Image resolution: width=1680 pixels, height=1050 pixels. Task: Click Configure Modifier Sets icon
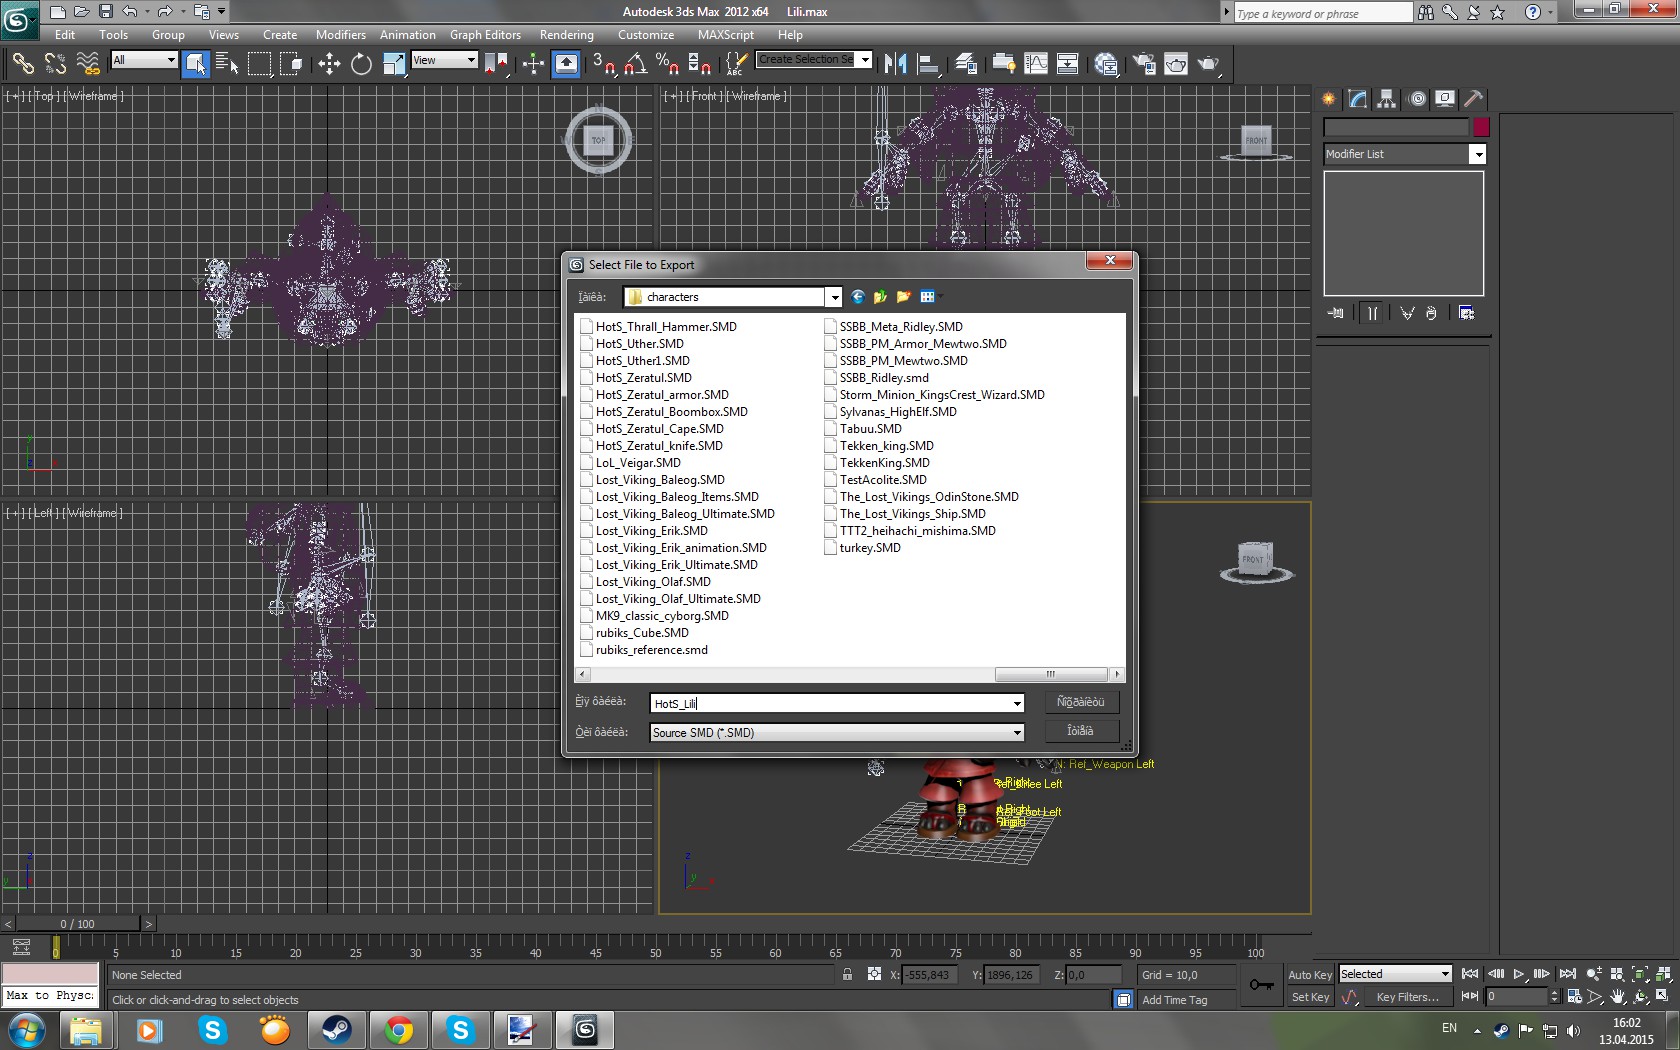1466,313
